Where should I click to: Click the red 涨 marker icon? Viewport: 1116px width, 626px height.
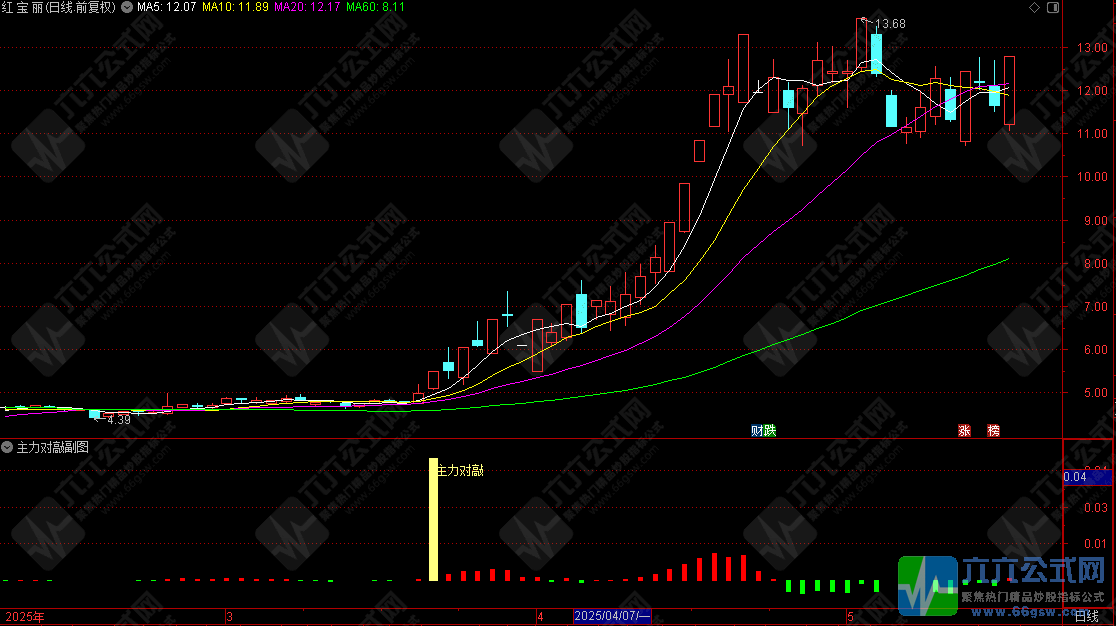coord(964,431)
